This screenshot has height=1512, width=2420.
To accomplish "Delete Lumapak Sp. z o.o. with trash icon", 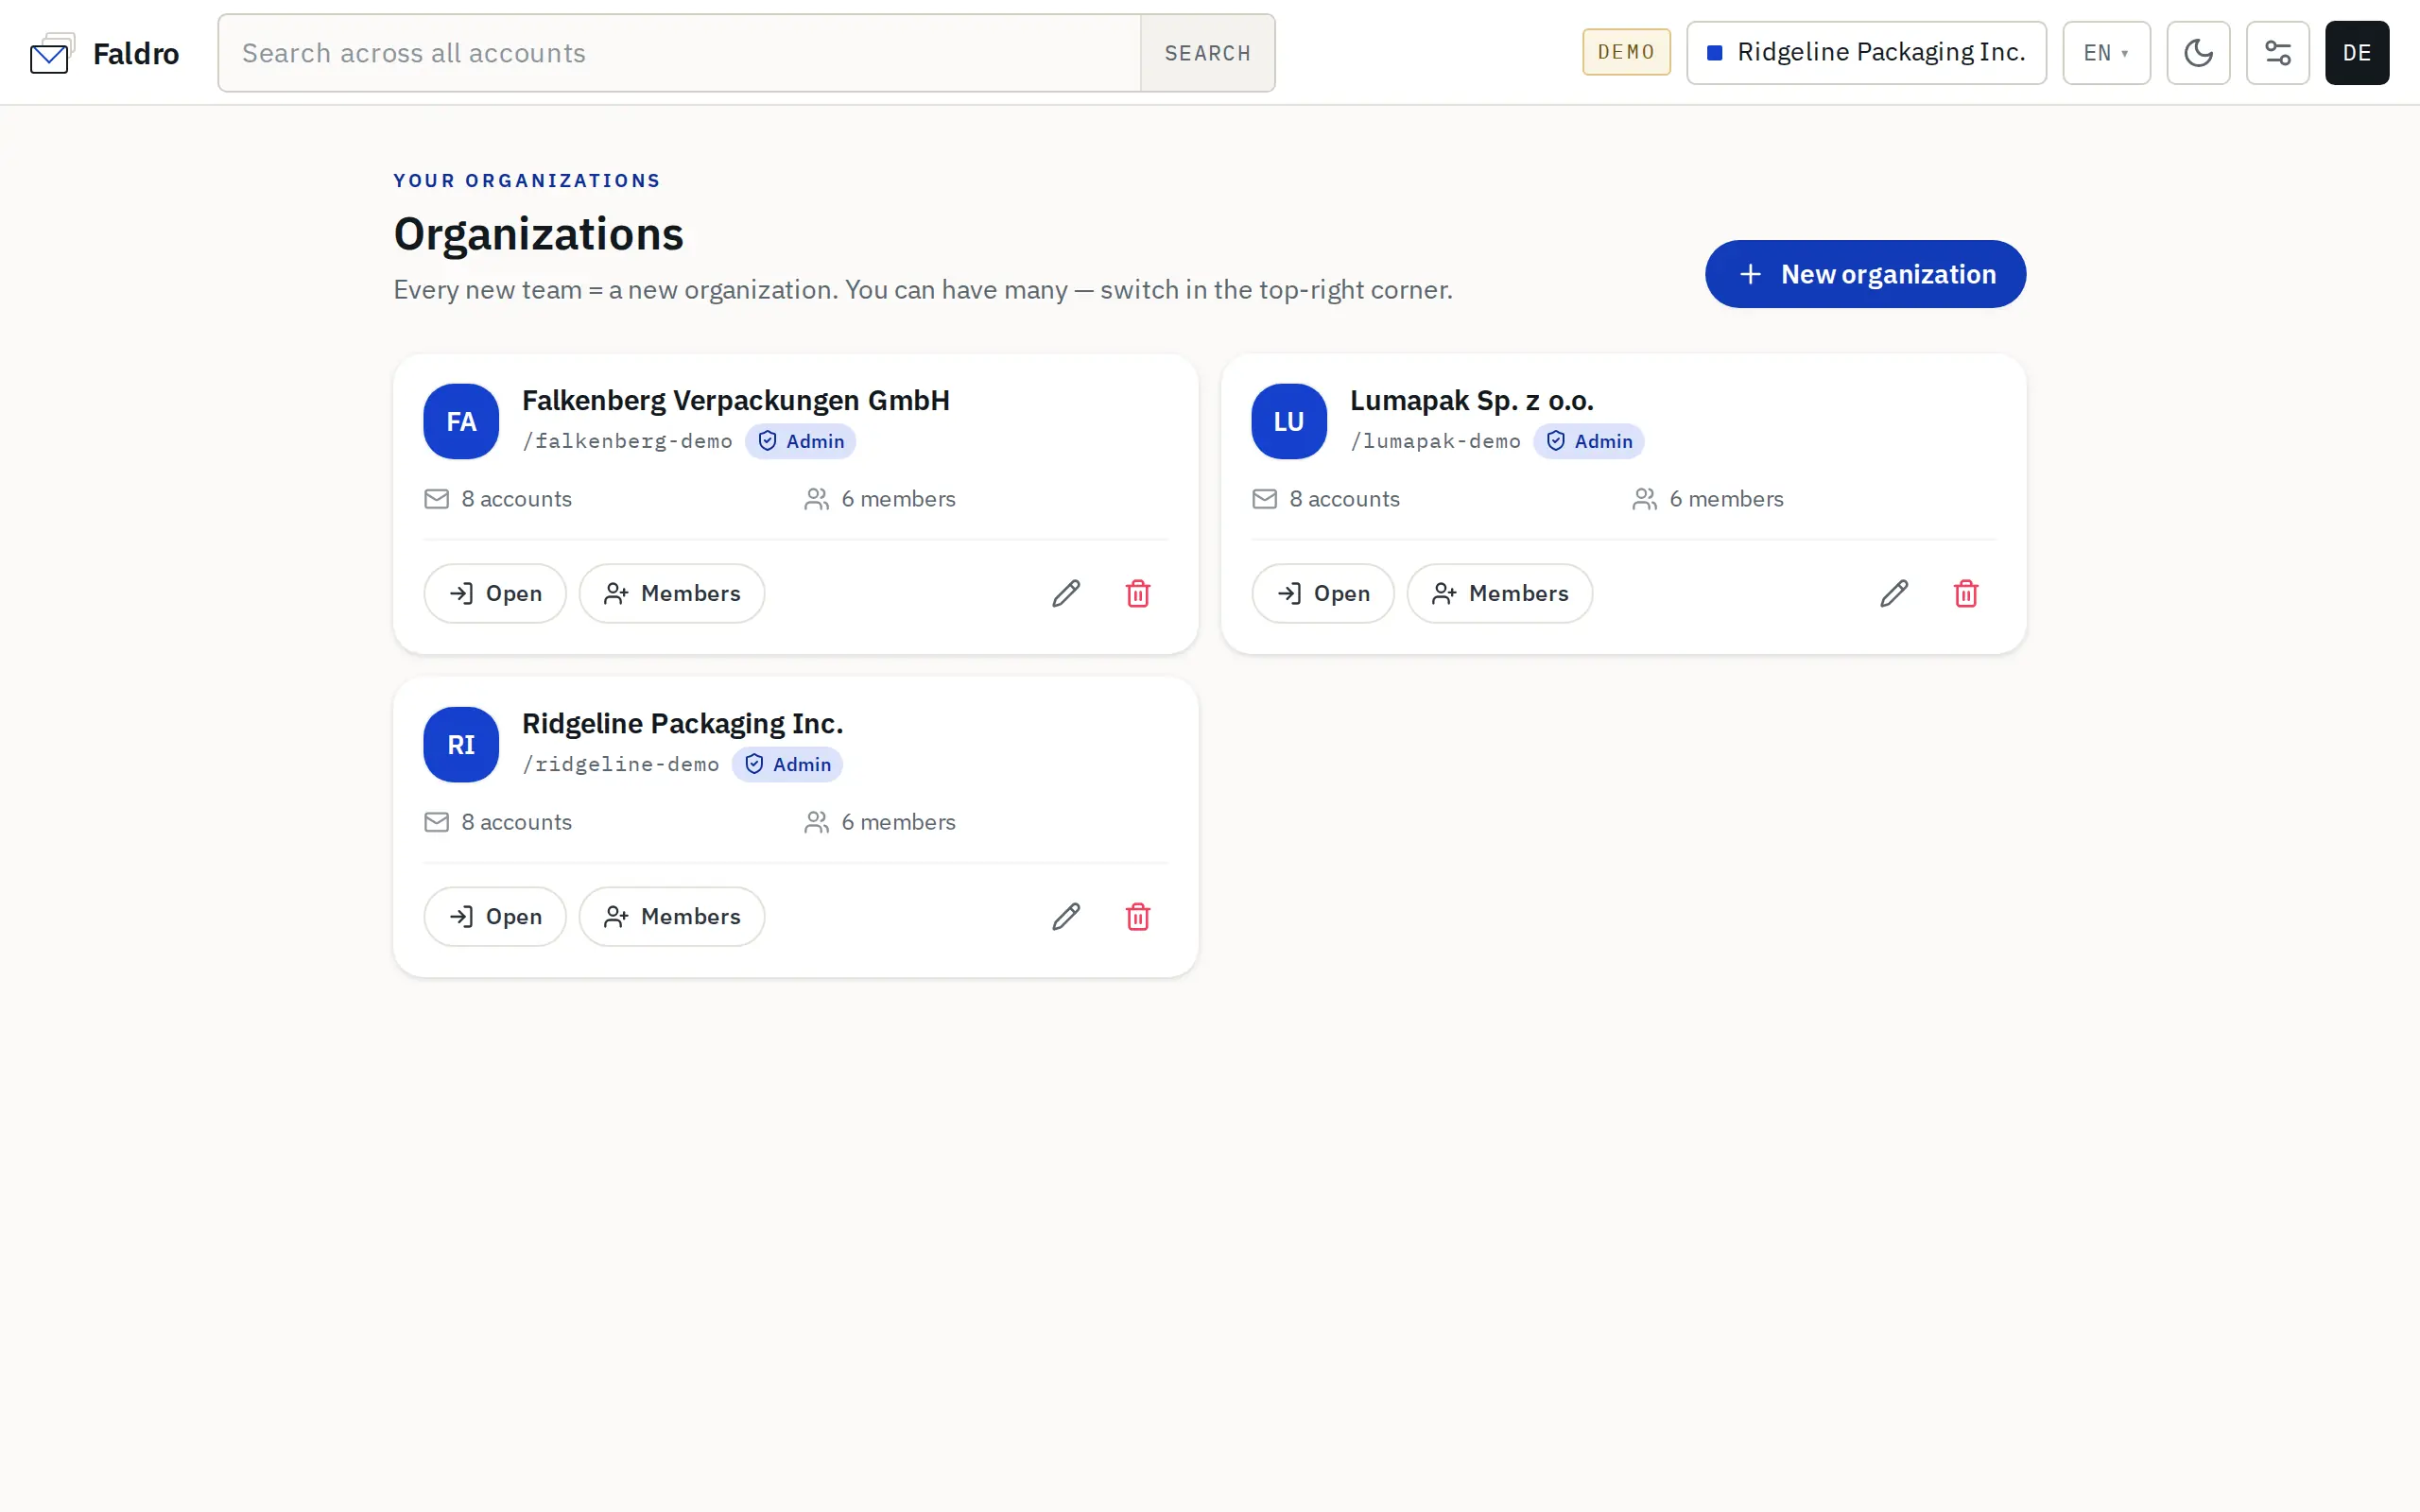I will coord(1966,593).
